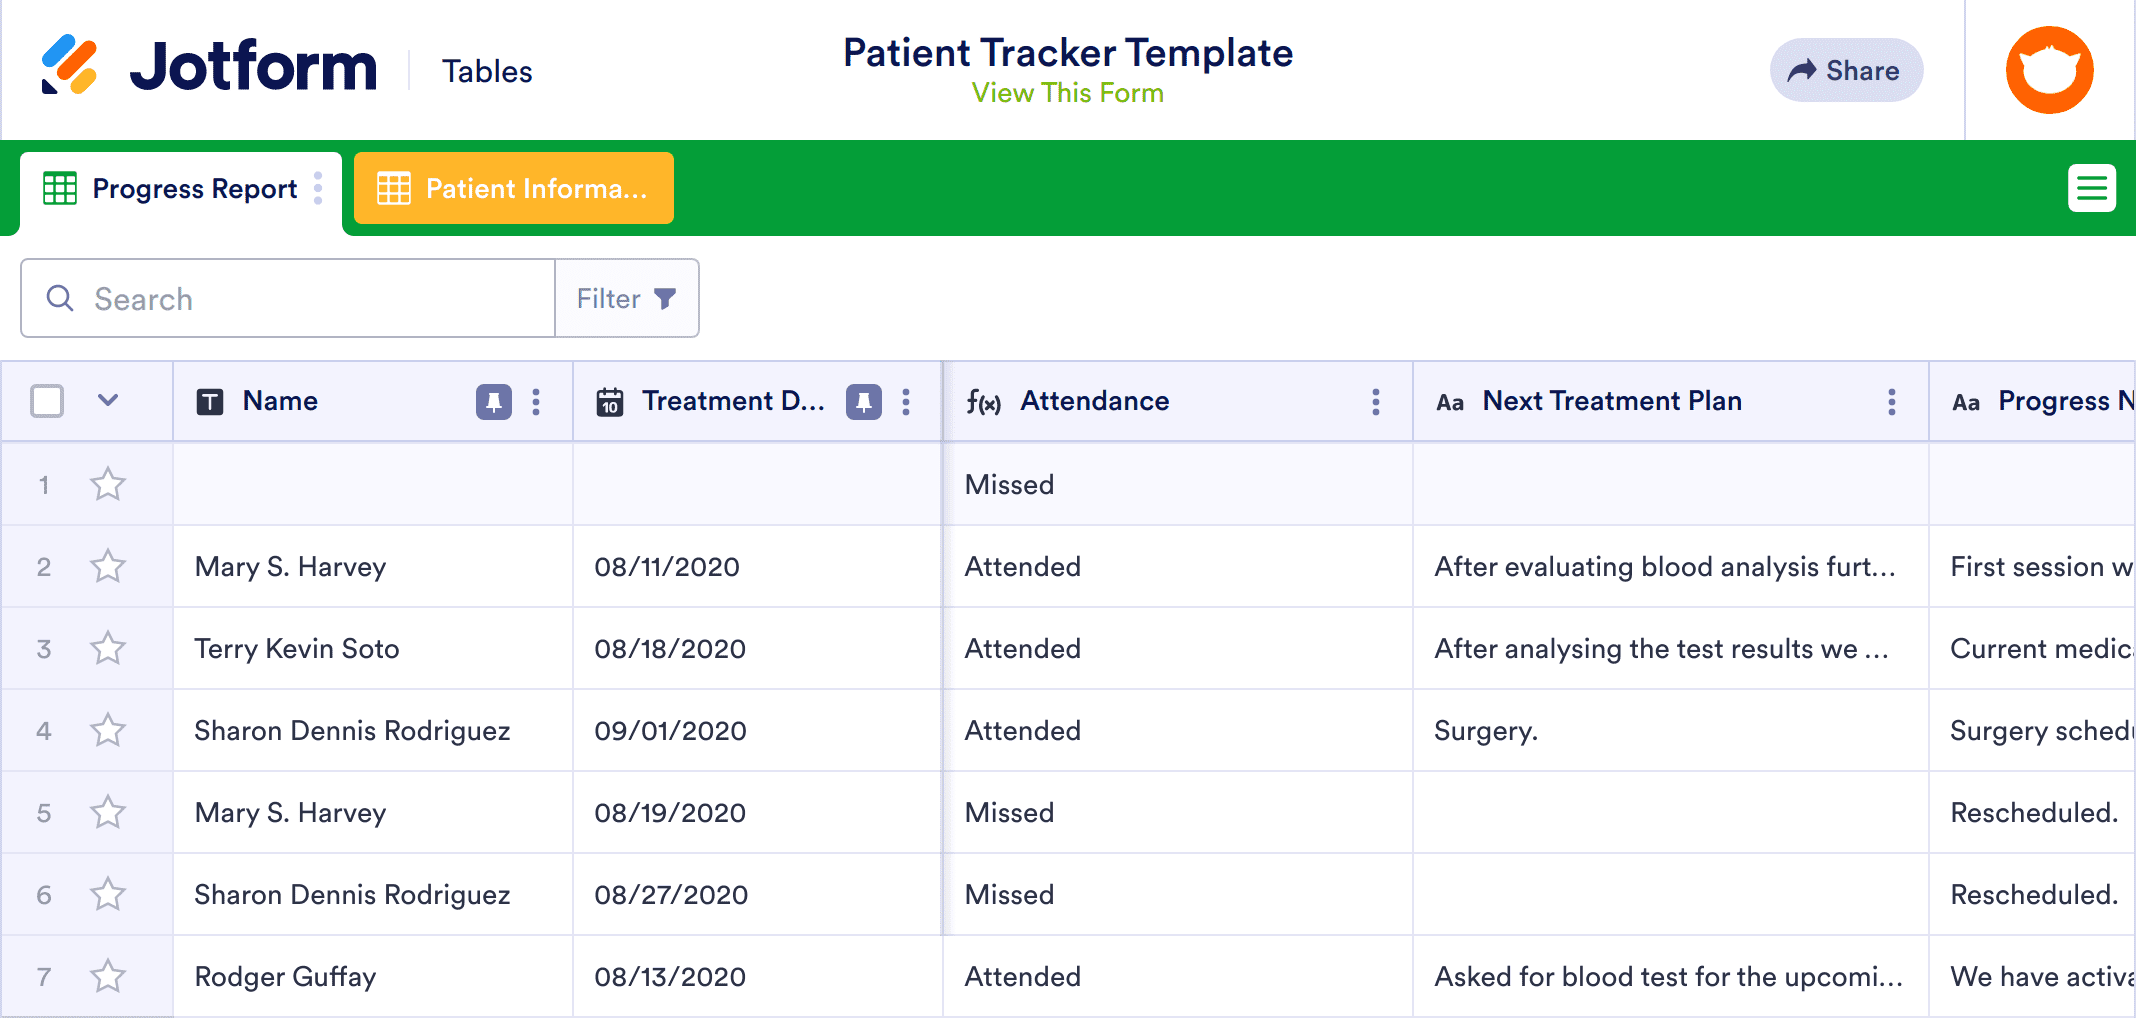Open the hamburger menu on the green bar
Viewport: 2136px width, 1018px height.
2092,188
